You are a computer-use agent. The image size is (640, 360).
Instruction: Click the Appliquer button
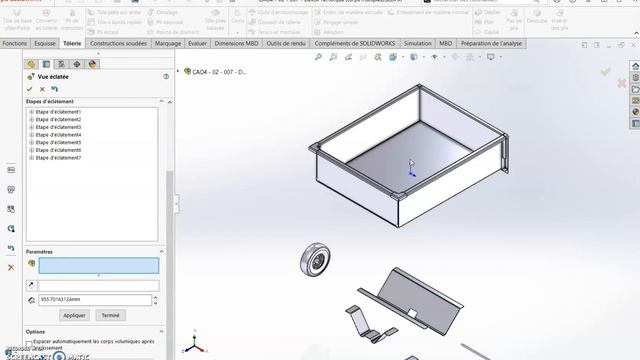click(74, 315)
